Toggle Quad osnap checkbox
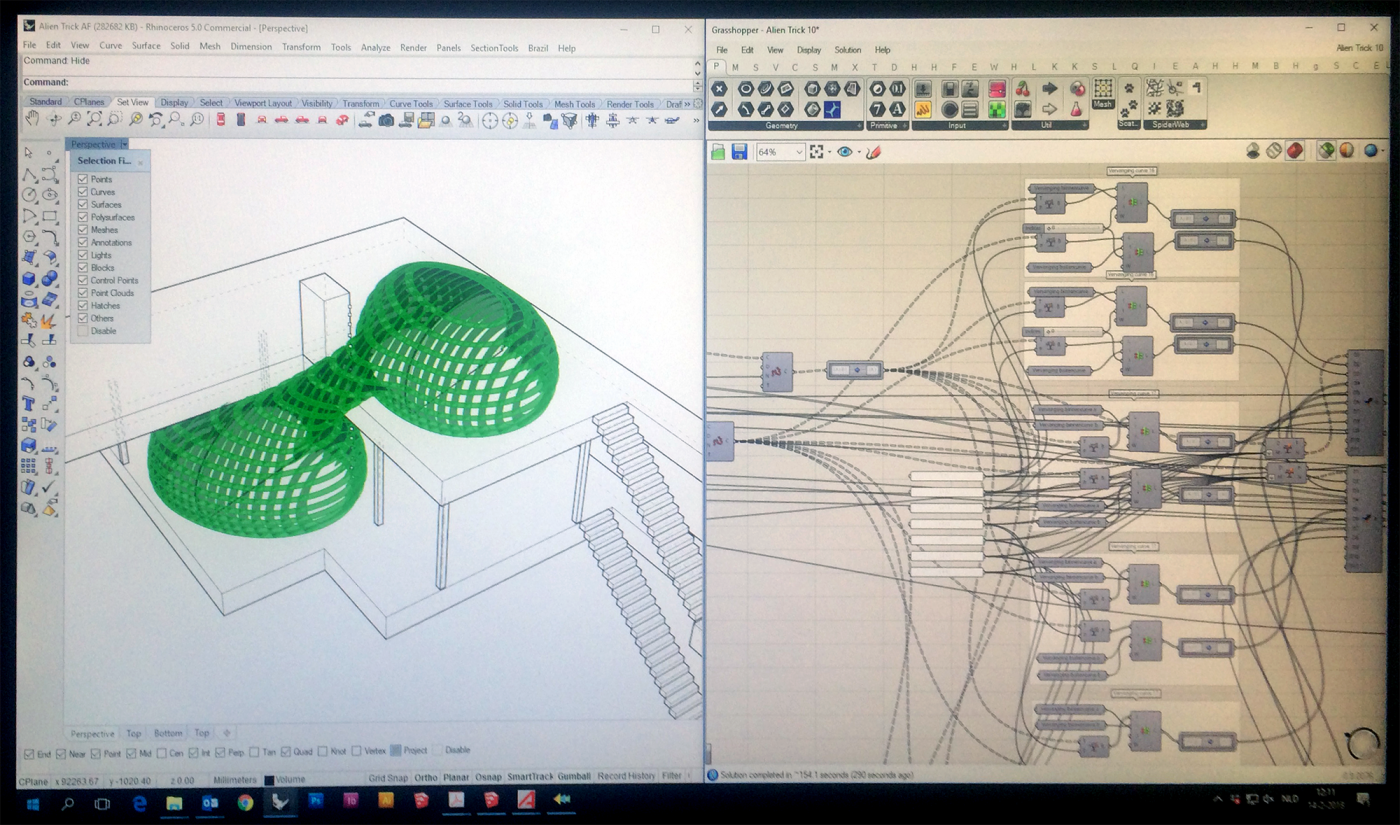Screen dimensions: 1400x825 click(x=286, y=752)
